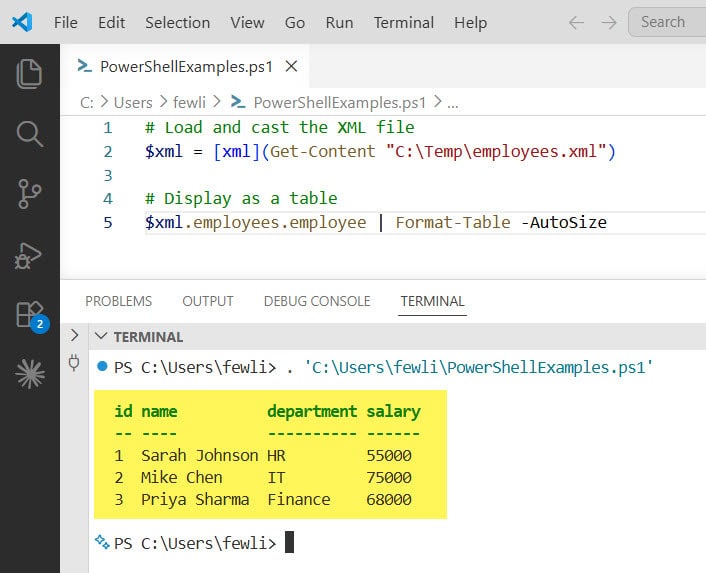Open the Terminal menu
Viewport: 706px width, 573px height.
(403, 23)
